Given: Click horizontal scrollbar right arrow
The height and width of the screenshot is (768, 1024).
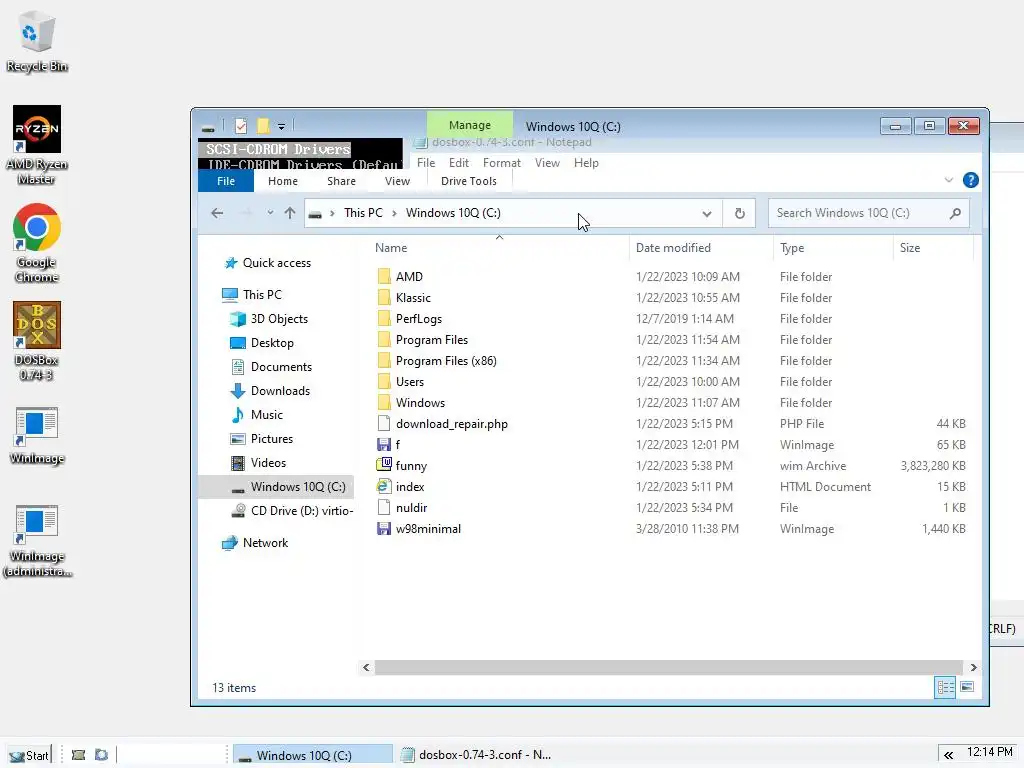Looking at the screenshot, I should [973, 667].
